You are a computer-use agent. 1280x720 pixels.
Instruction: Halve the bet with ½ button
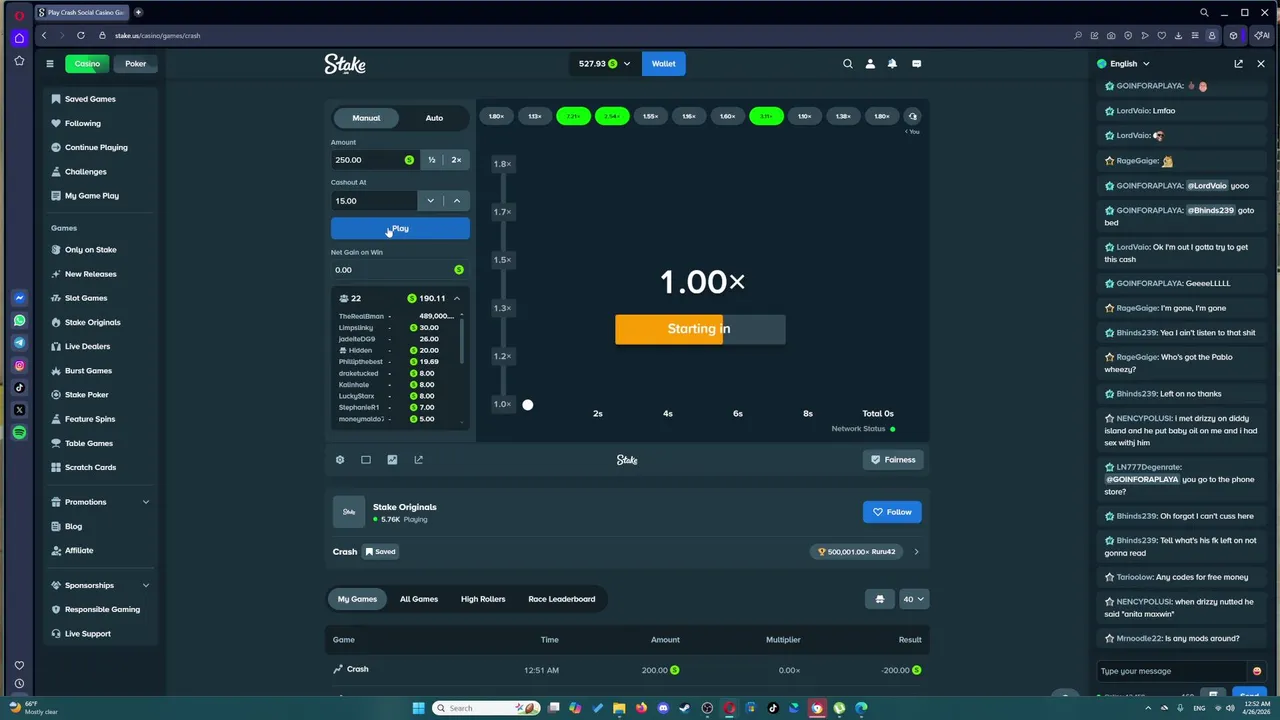tap(432, 160)
